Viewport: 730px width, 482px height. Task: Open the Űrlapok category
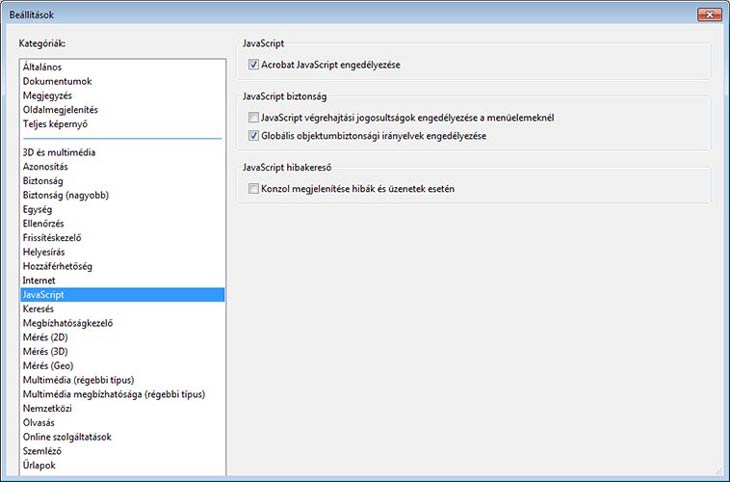pos(123,465)
